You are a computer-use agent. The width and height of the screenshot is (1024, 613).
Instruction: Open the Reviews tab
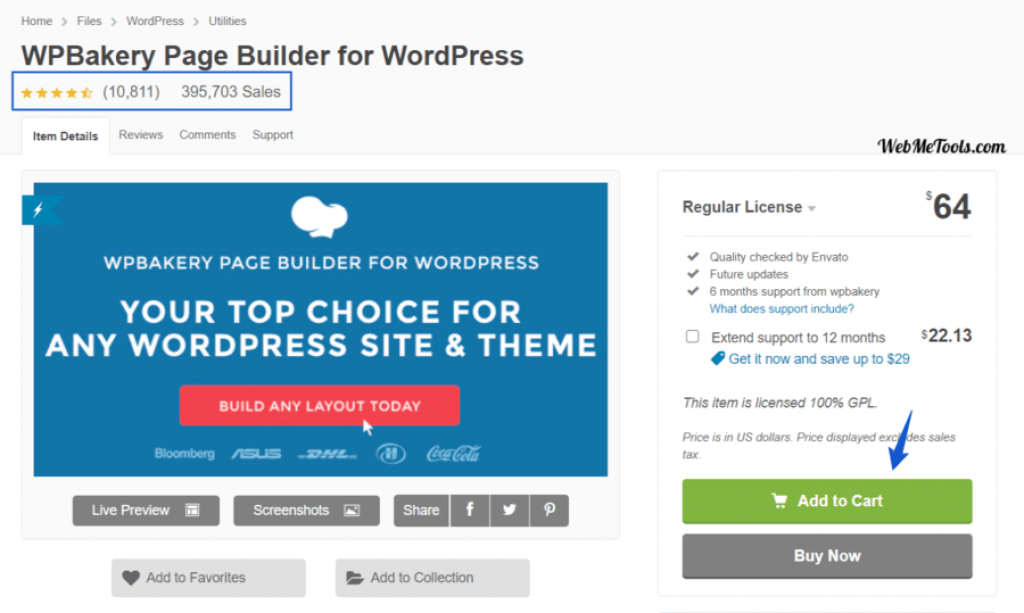pyautogui.click(x=140, y=134)
